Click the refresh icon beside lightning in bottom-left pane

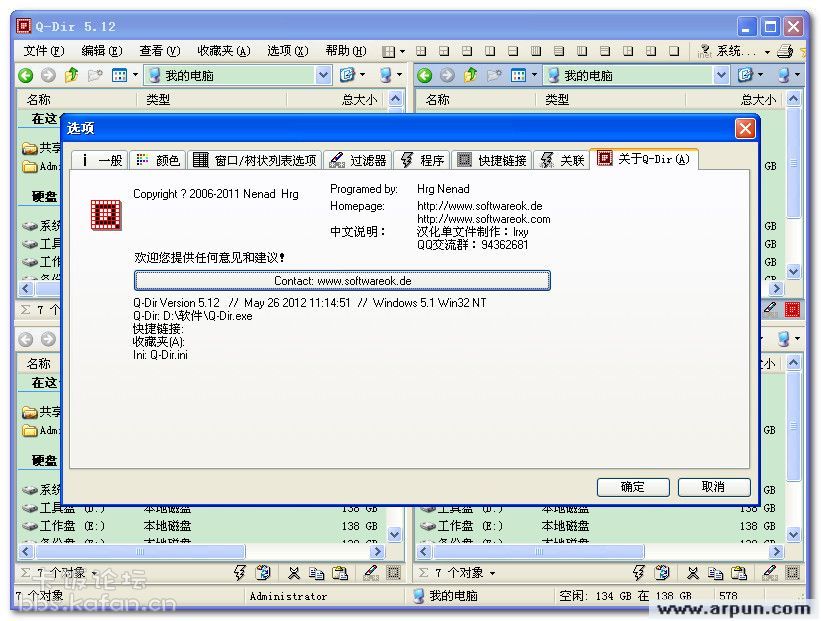(x=263, y=573)
